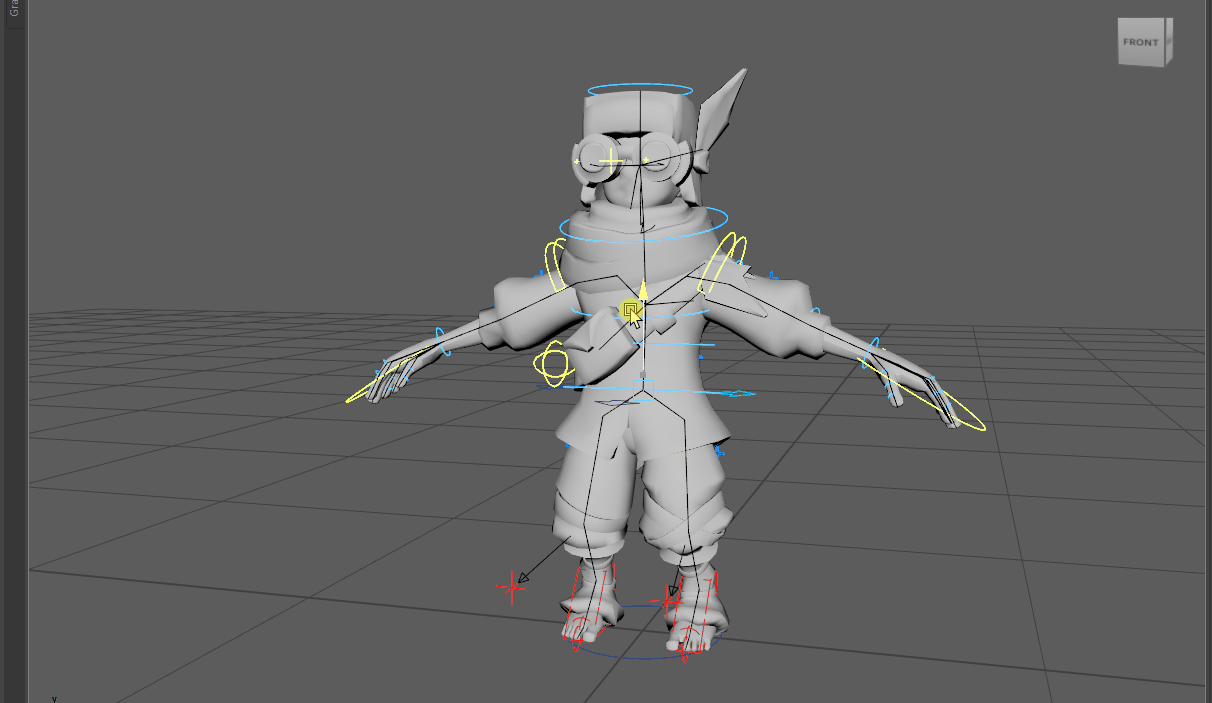Click the yellow up-arrow gizmo at the spine
Screen dimensions: 1212x703
tap(645, 290)
